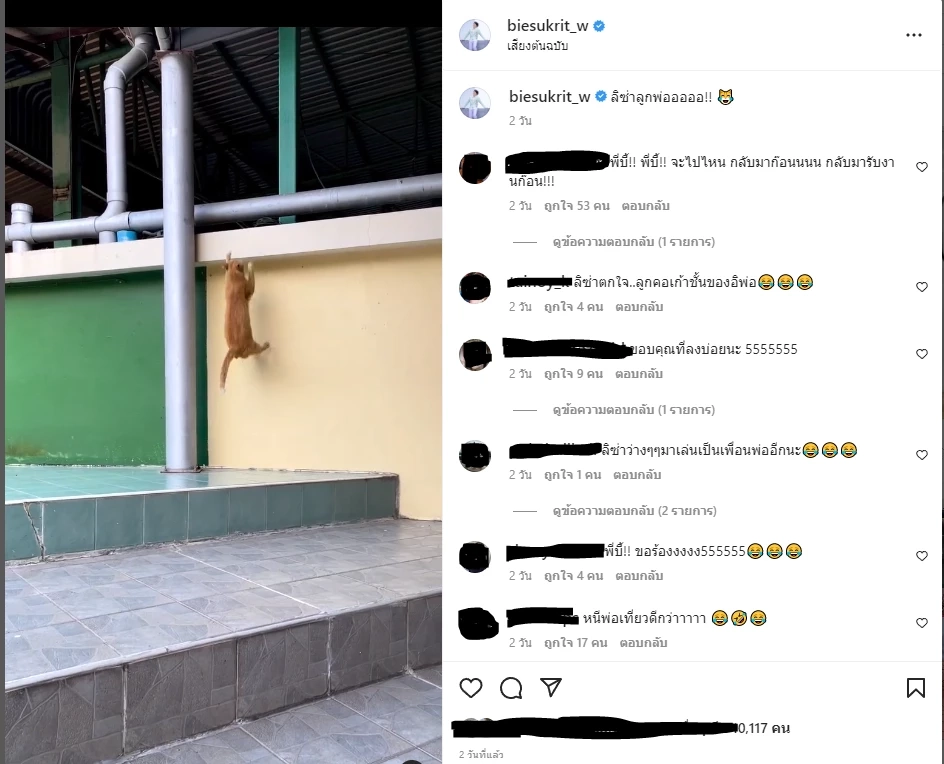
Task: Expand the 2 replies view link
Action: tap(635, 511)
